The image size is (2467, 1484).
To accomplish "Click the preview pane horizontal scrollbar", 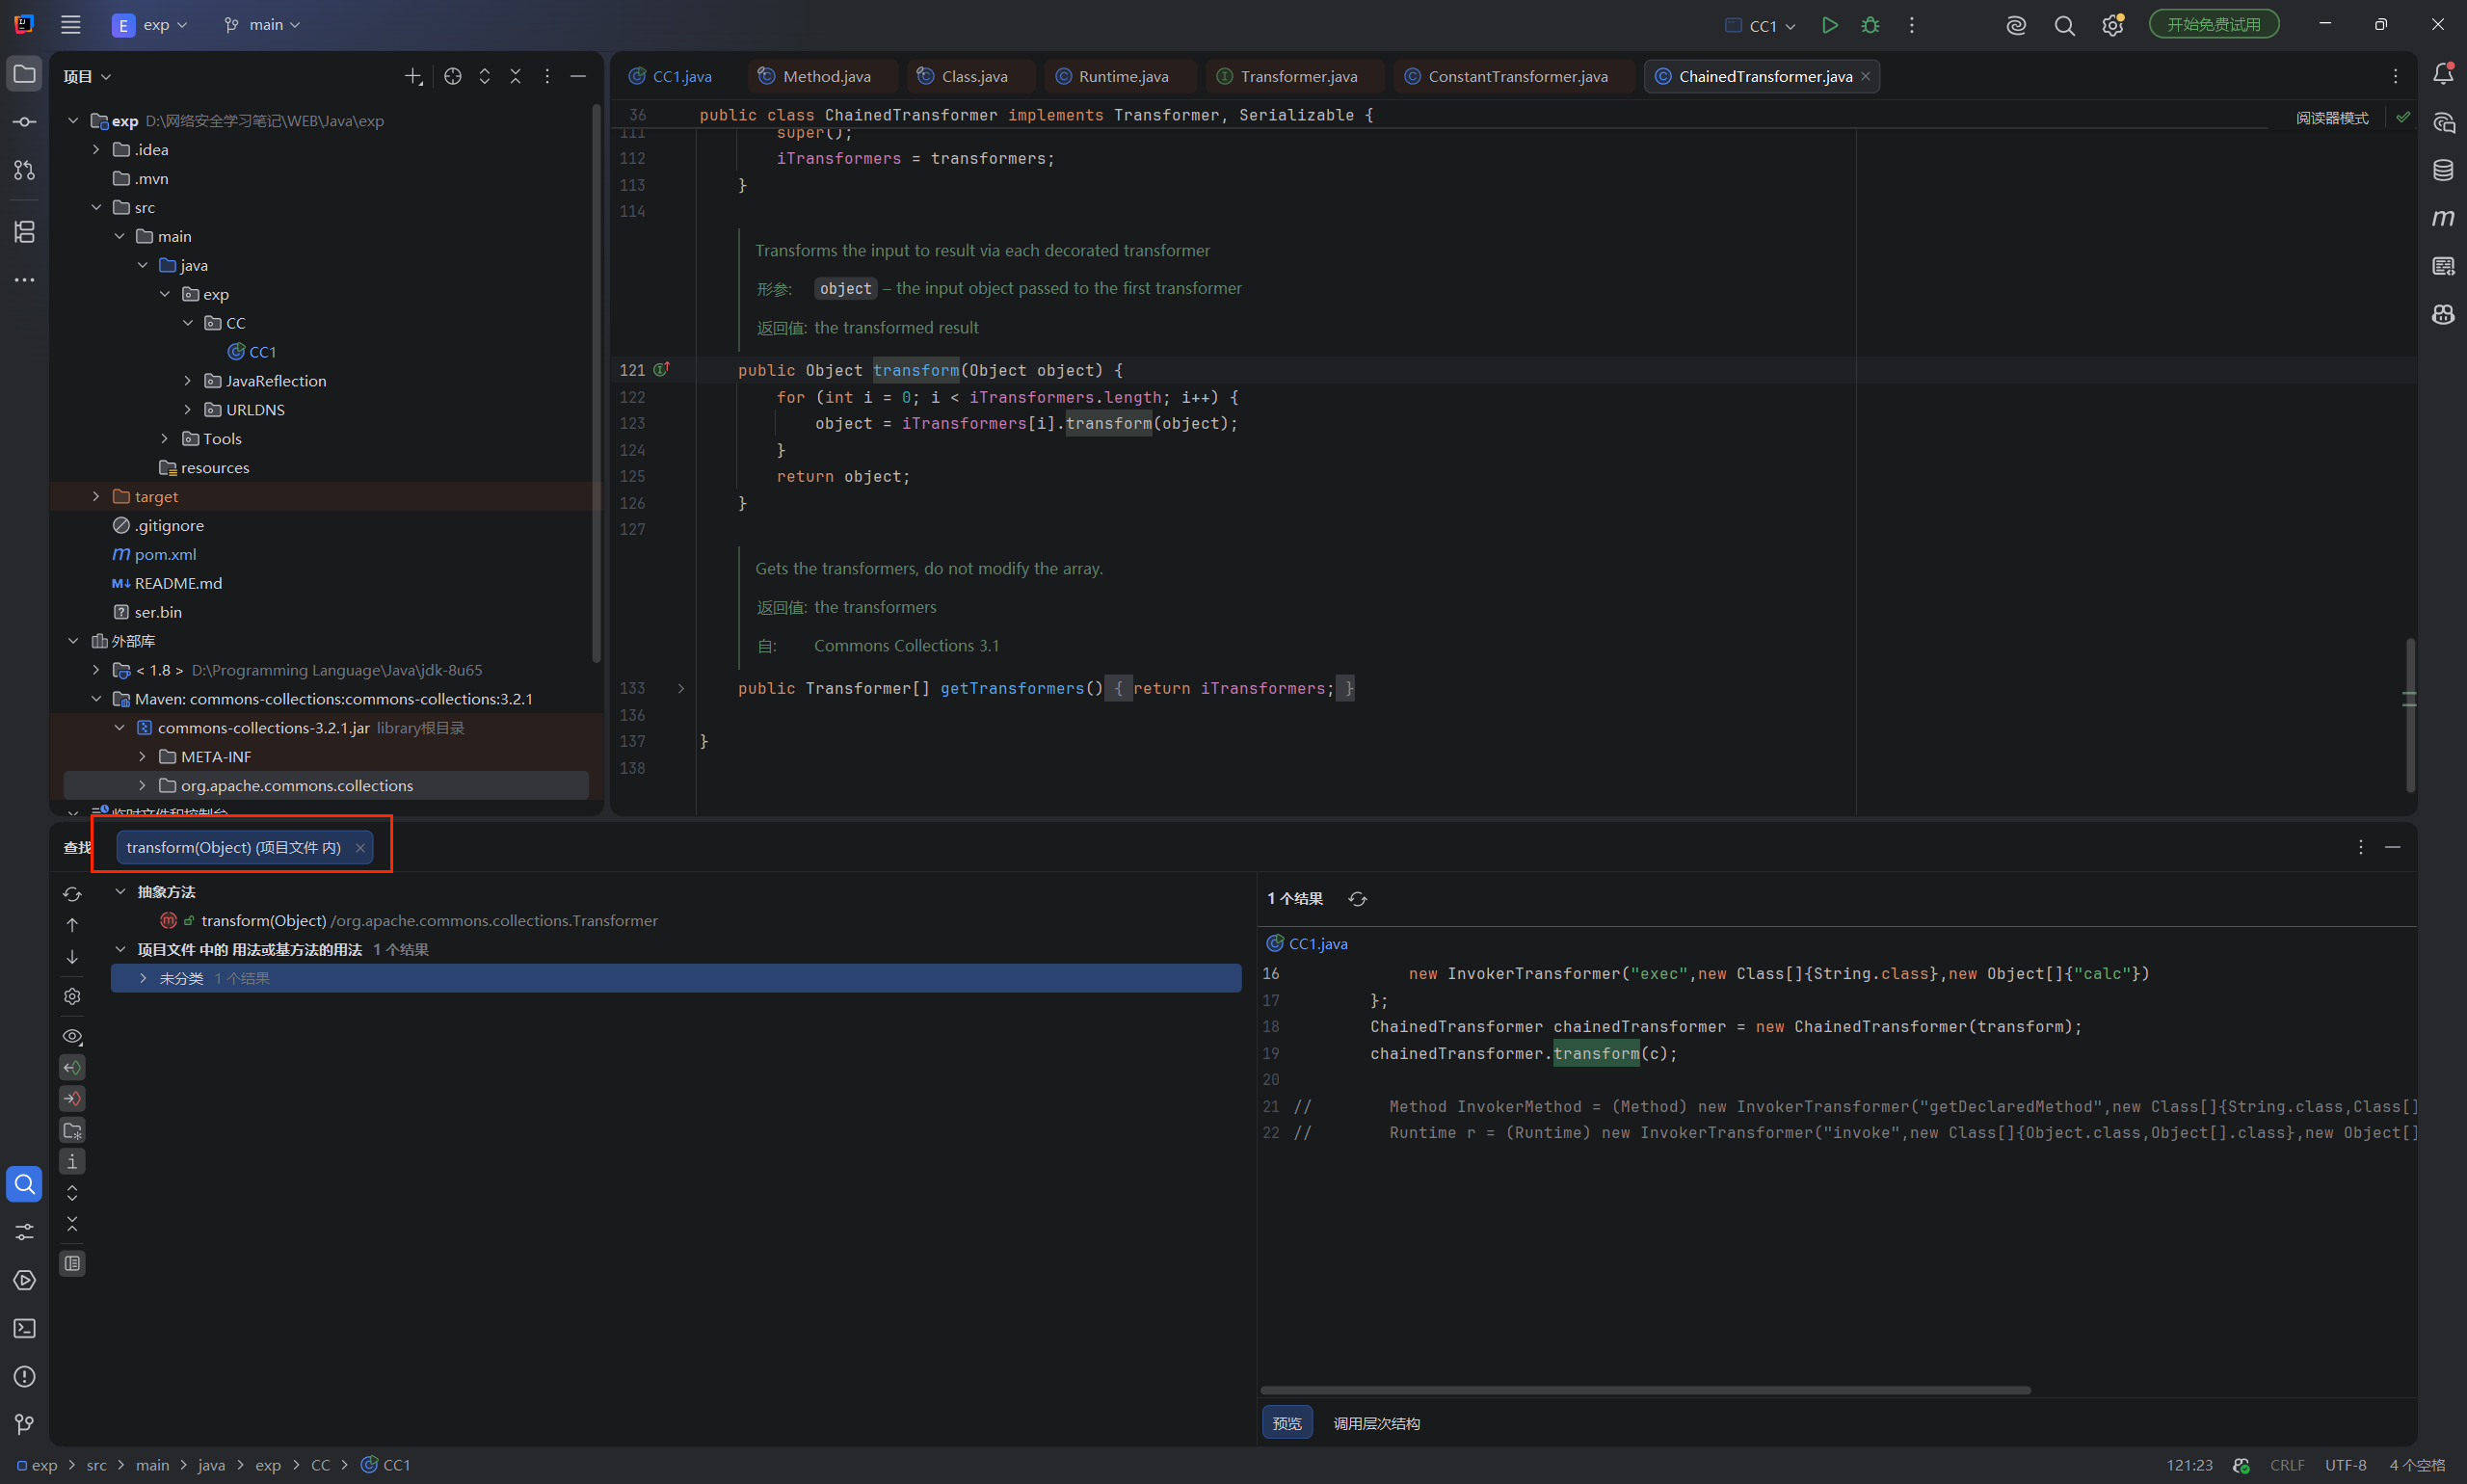I will click(x=1645, y=1390).
